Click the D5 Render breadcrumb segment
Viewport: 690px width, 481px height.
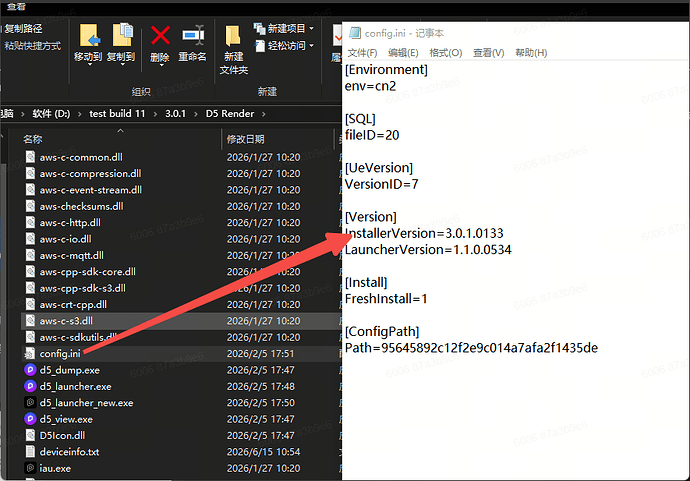(230, 114)
